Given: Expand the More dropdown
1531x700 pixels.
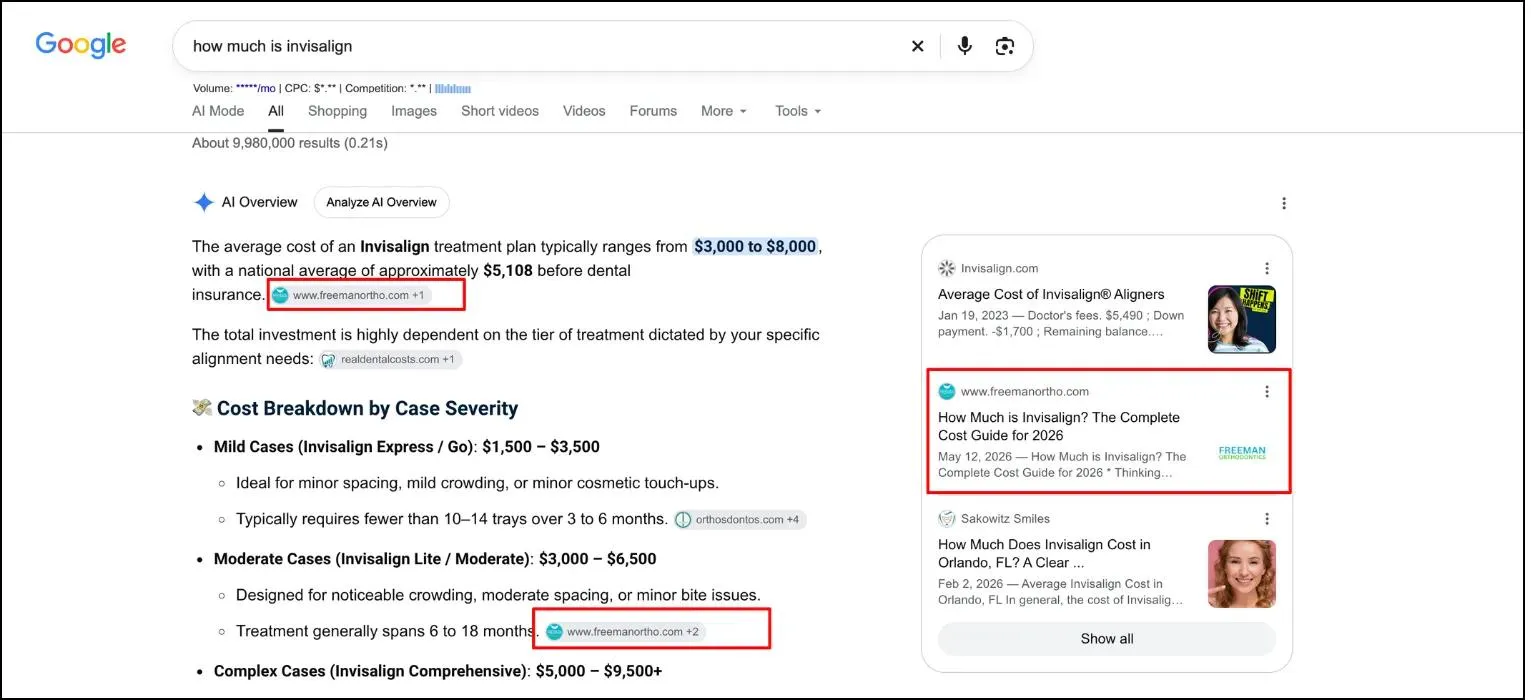Looking at the screenshot, I should click(724, 111).
